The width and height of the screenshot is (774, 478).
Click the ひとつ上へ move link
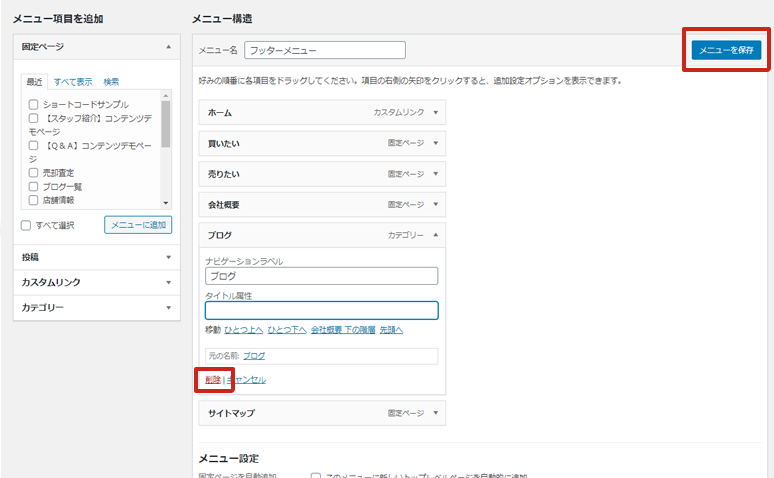click(x=244, y=329)
